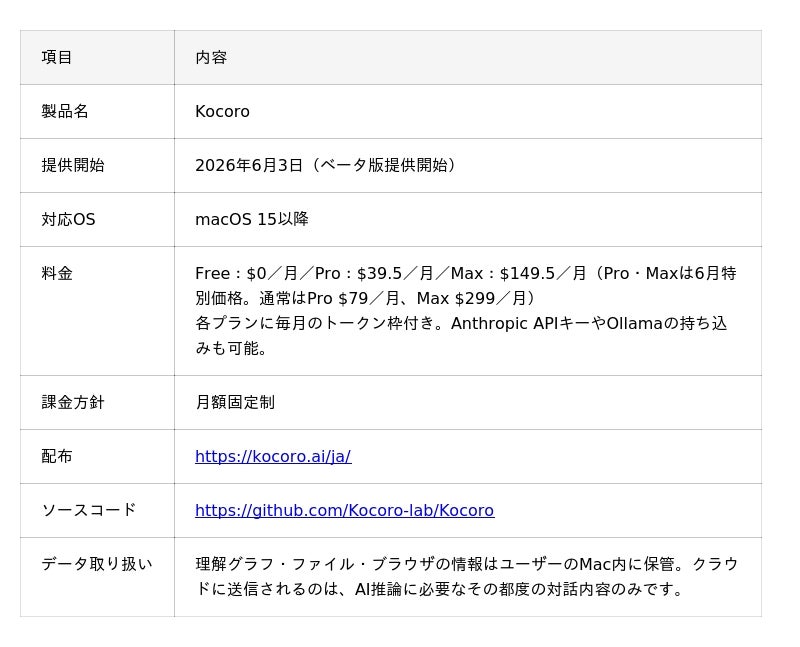Click the 対応OS row label
The width and height of the screenshot is (800, 647).
68,219
